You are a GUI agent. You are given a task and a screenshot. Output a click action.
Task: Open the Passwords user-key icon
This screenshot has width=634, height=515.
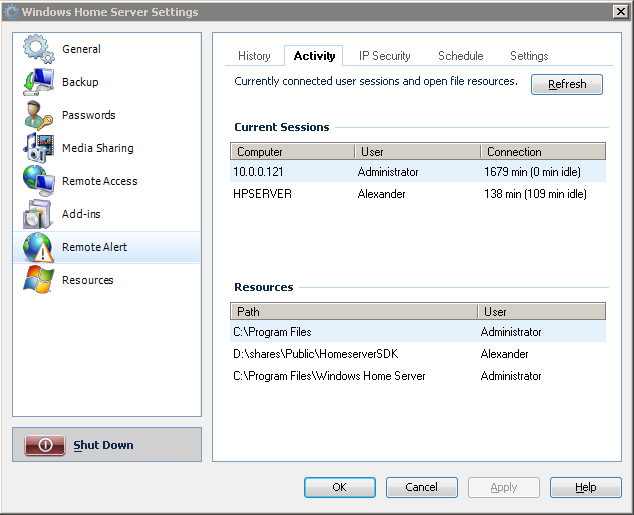click(x=38, y=115)
